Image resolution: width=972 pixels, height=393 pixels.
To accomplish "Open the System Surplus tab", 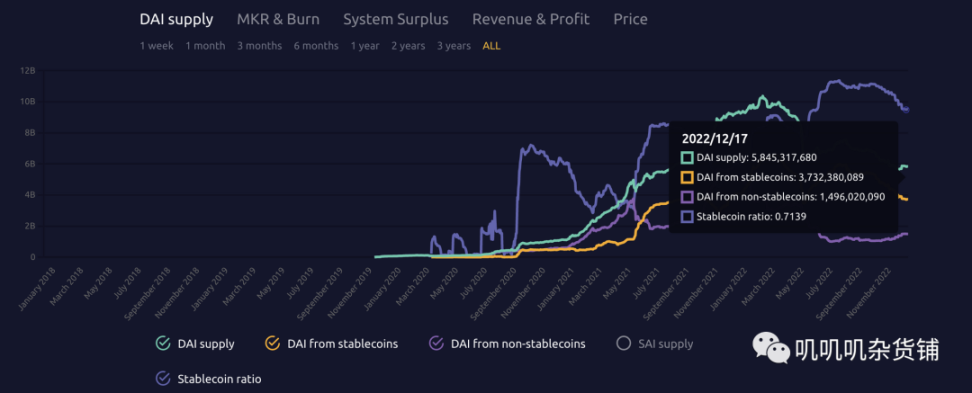I will tap(395, 19).
